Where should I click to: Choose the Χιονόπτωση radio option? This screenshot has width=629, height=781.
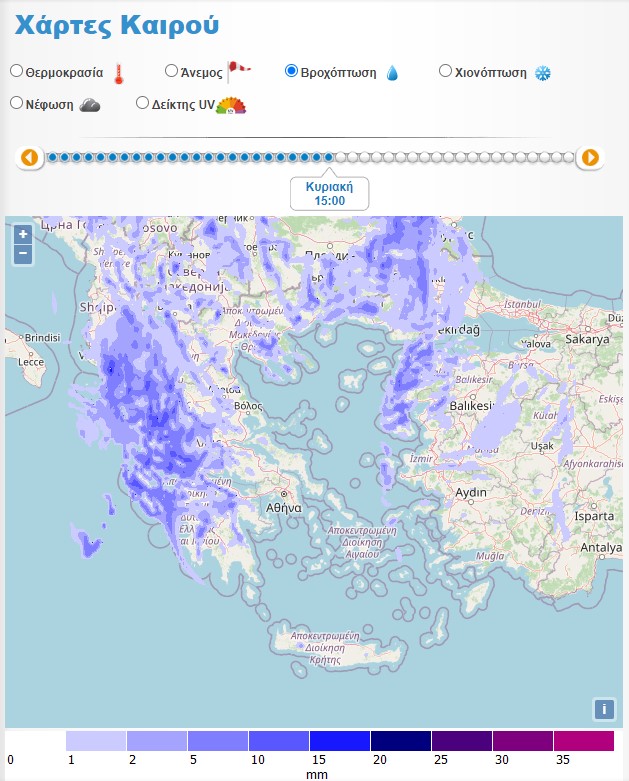coord(446,71)
